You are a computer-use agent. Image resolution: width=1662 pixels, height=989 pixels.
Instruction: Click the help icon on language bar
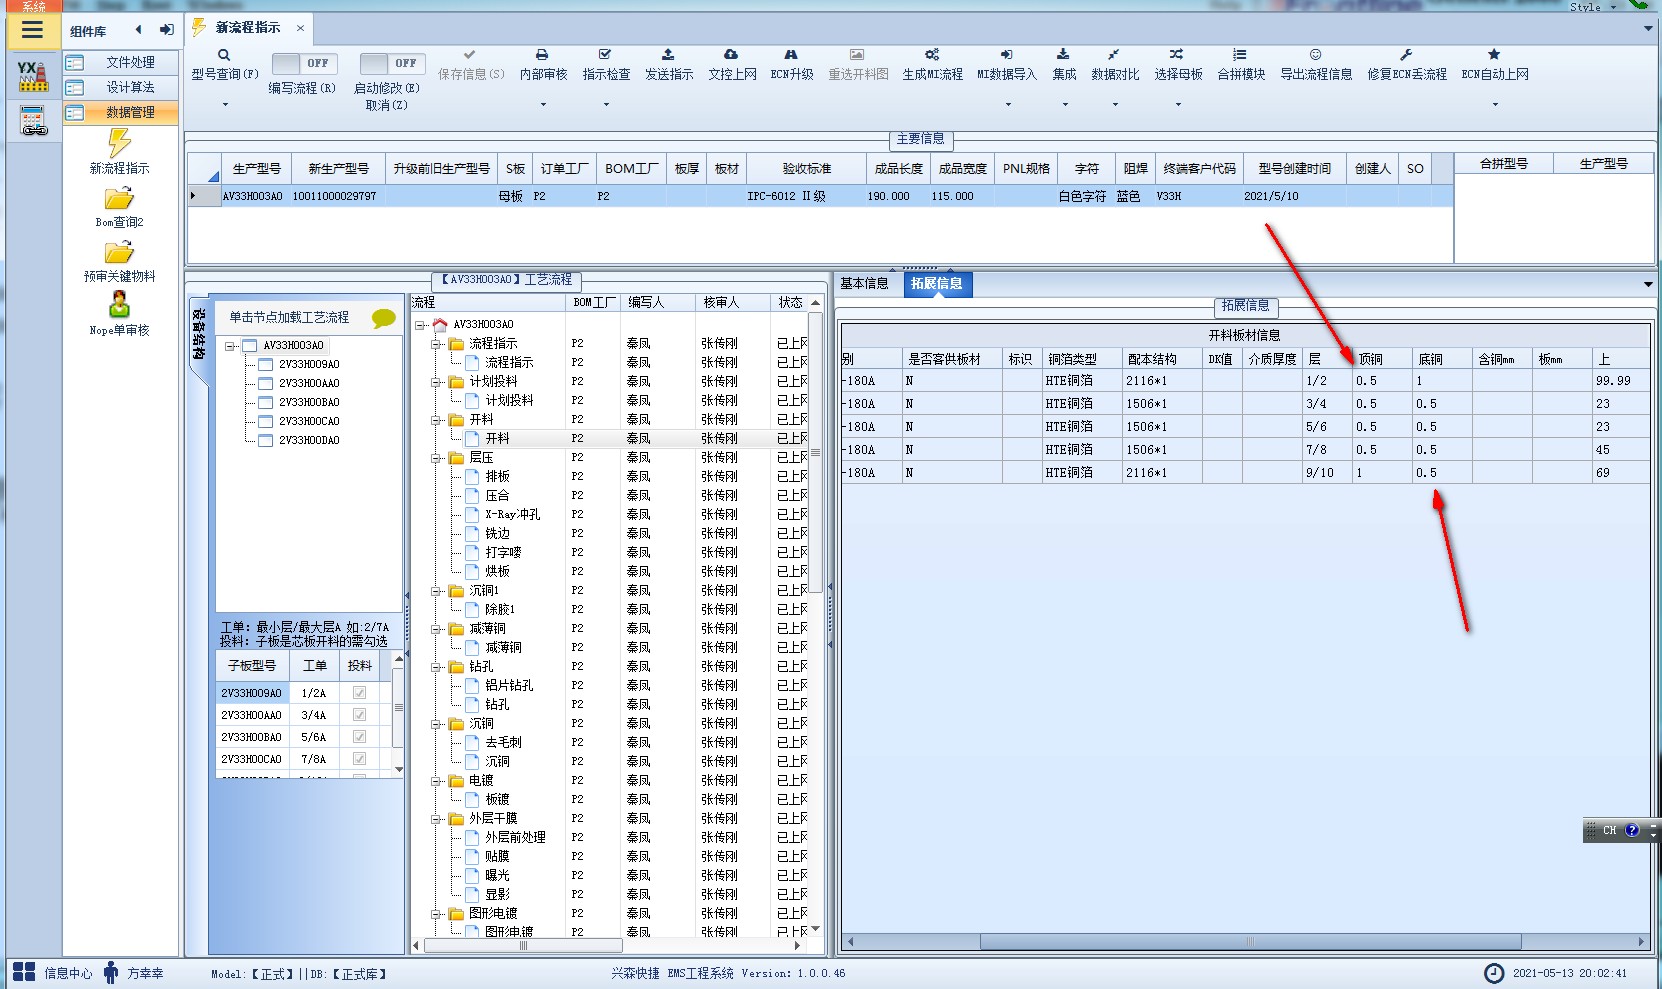[1632, 830]
